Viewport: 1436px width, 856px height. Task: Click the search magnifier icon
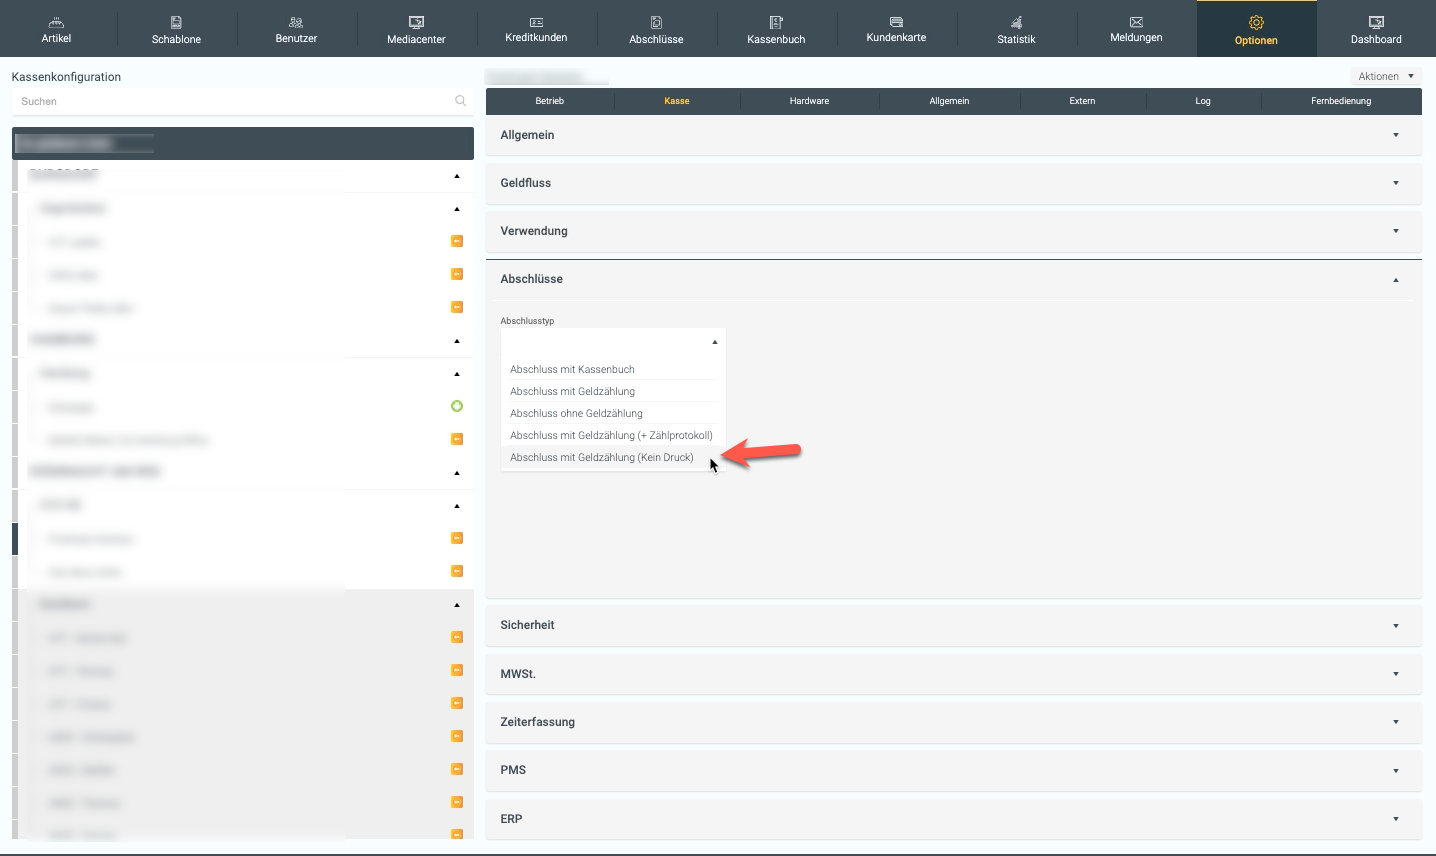click(460, 101)
